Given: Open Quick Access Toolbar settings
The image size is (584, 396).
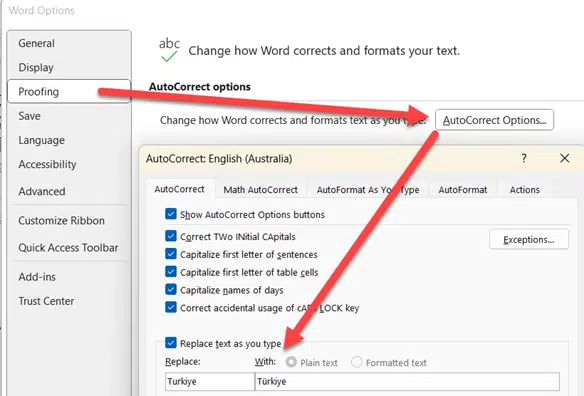Looking at the screenshot, I should tap(68, 248).
